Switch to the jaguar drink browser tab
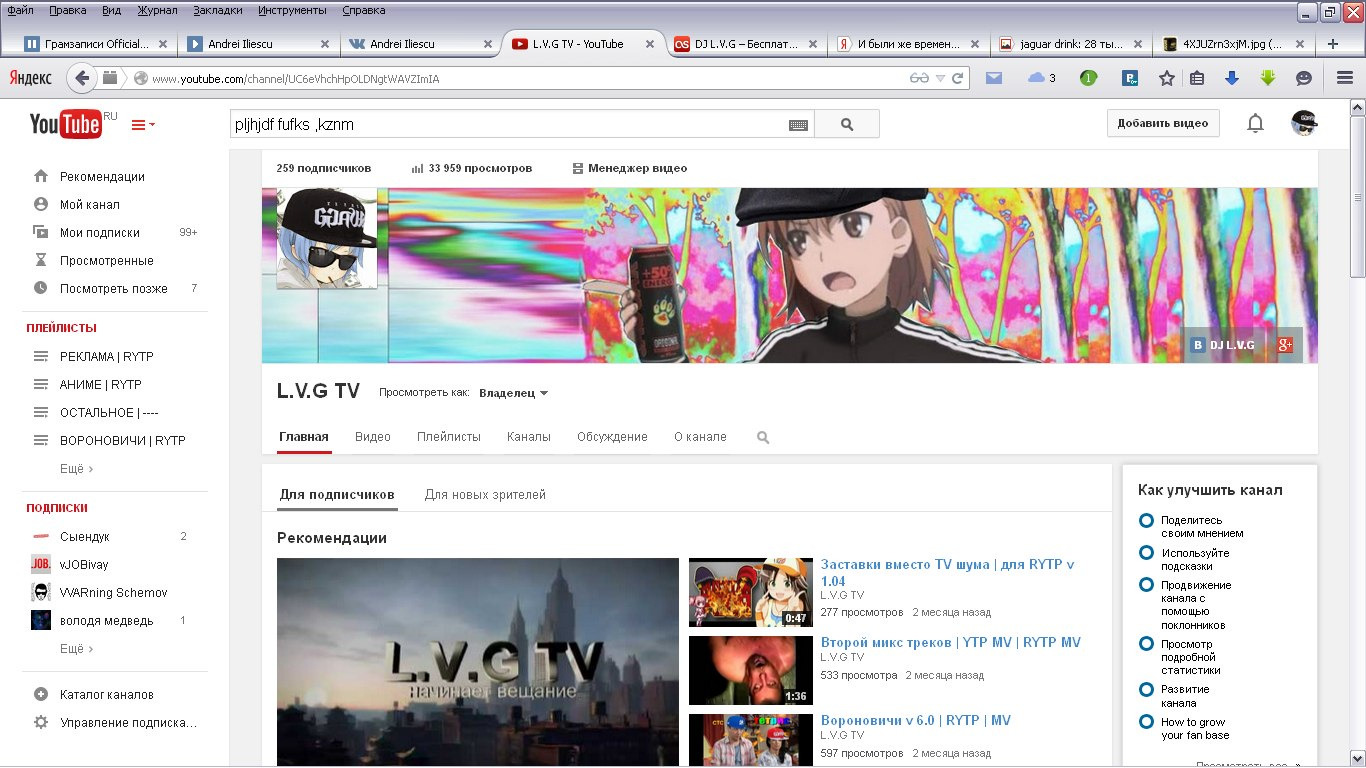The height and width of the screenshot is (768, 1366). point(1069,44)
